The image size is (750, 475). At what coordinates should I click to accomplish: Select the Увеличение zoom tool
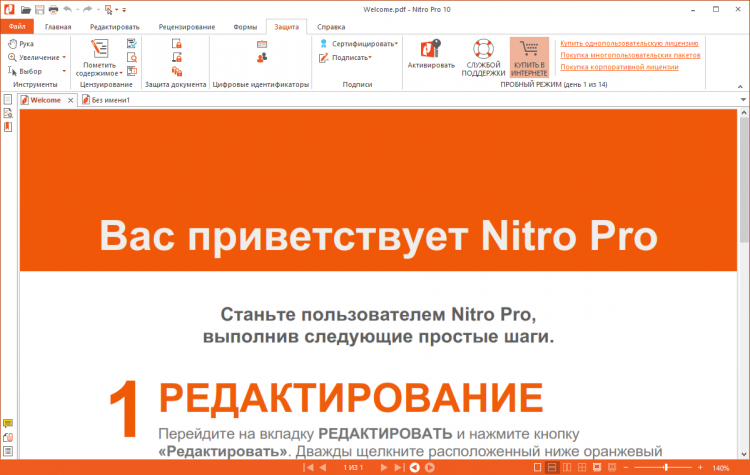[x=33, y=57]
